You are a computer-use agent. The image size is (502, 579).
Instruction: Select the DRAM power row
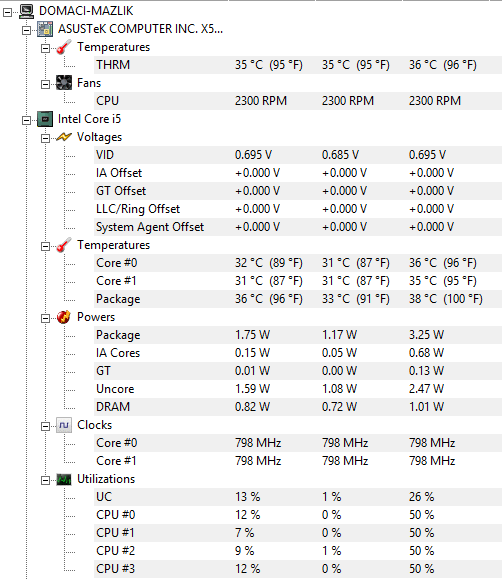click(298, 407)
